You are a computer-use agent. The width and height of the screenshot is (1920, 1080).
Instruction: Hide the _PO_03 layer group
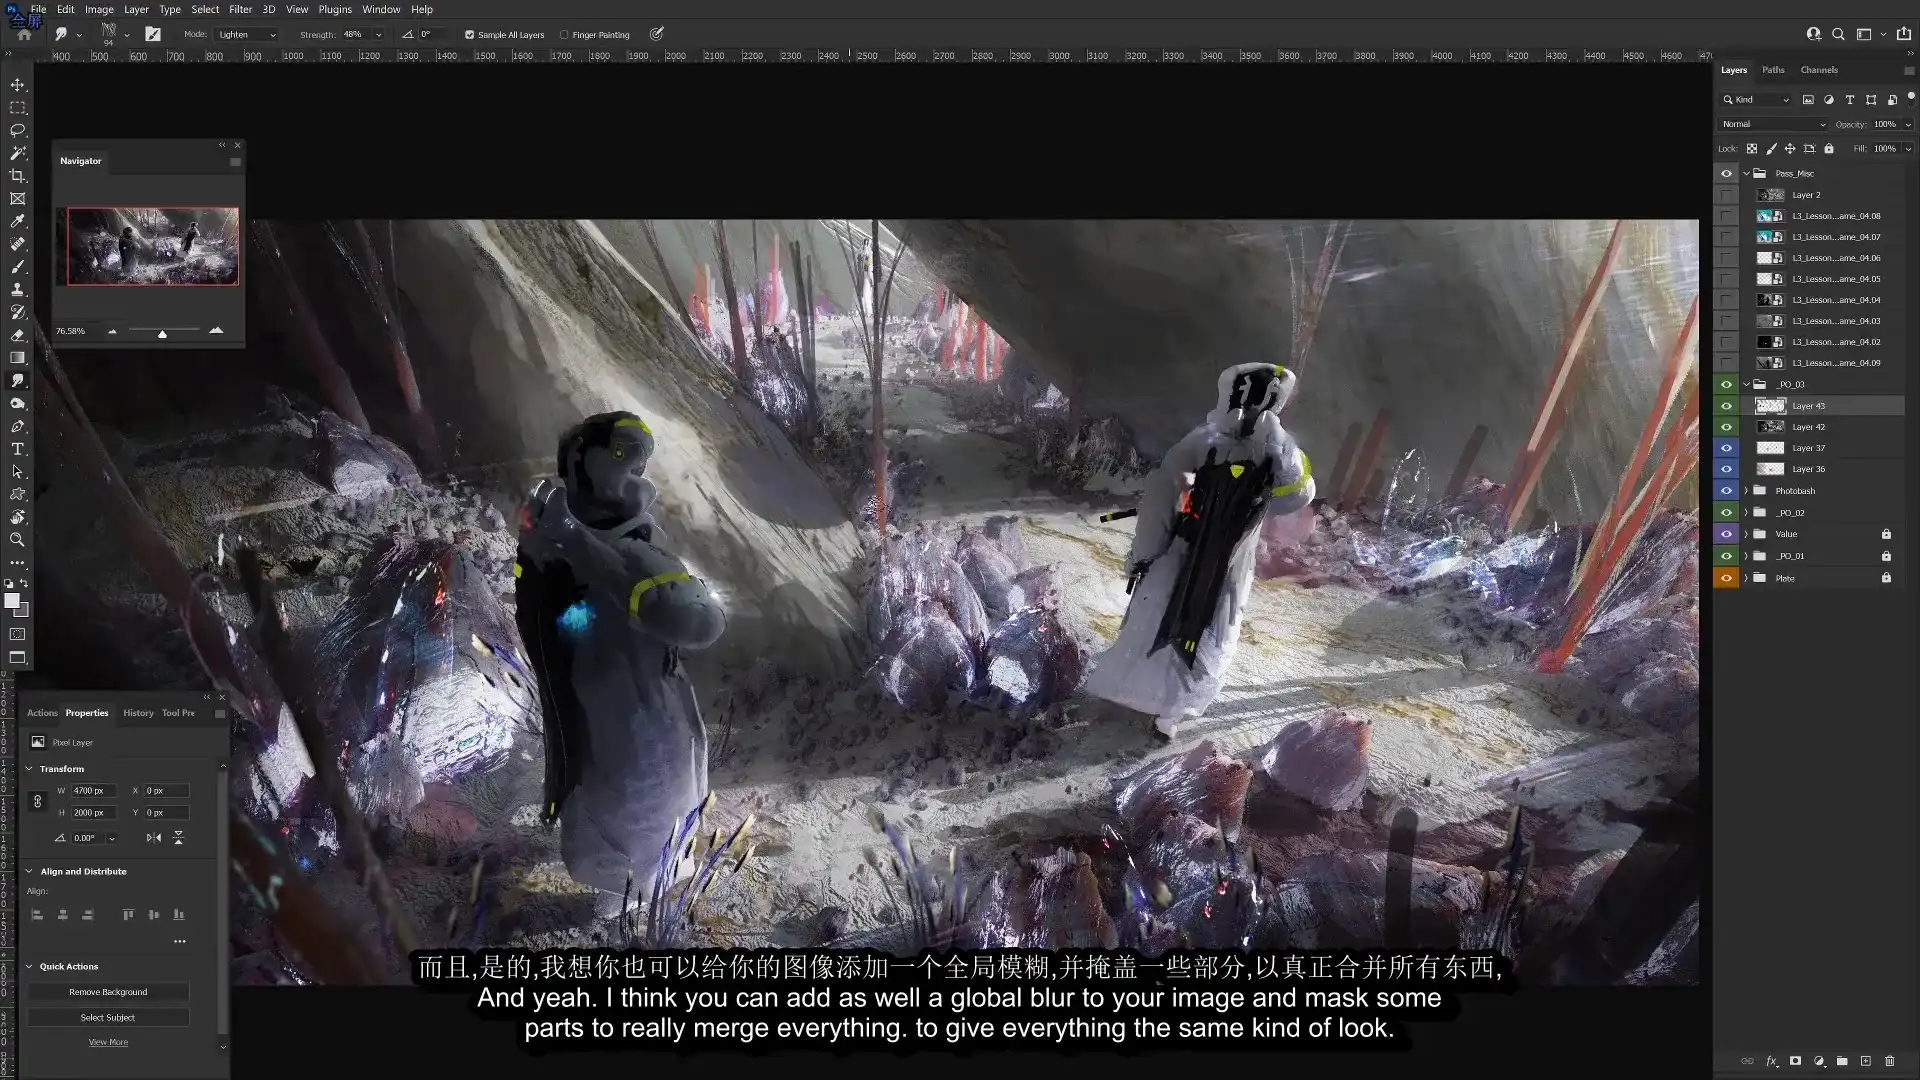(x=1725, y=383)
